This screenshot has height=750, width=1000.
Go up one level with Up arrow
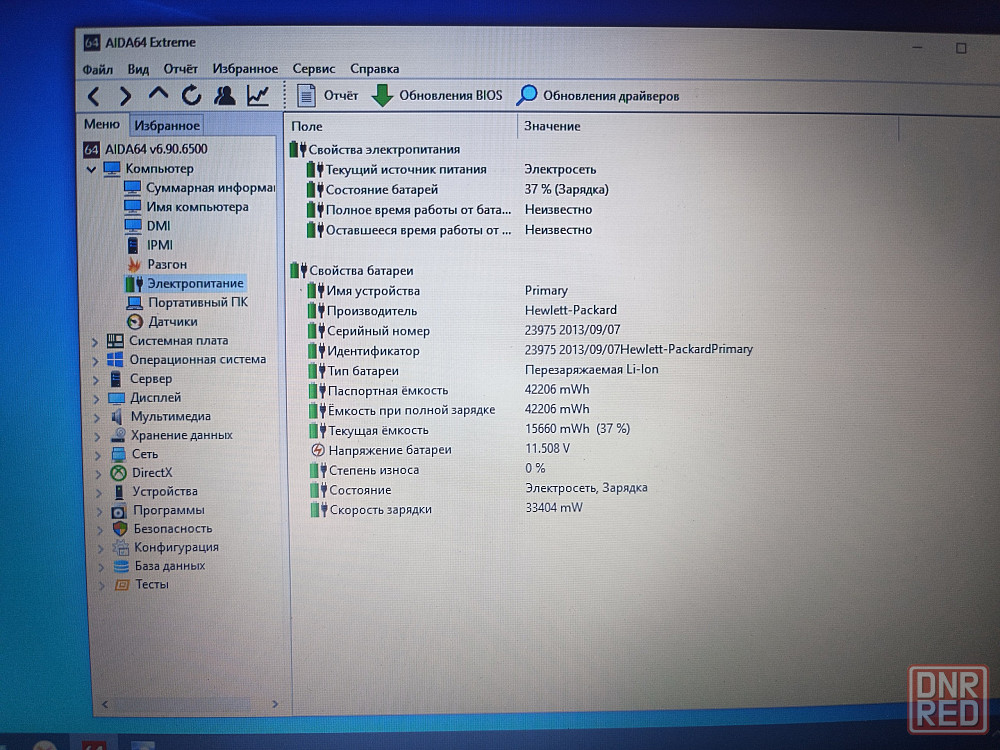tap(158, 95)
